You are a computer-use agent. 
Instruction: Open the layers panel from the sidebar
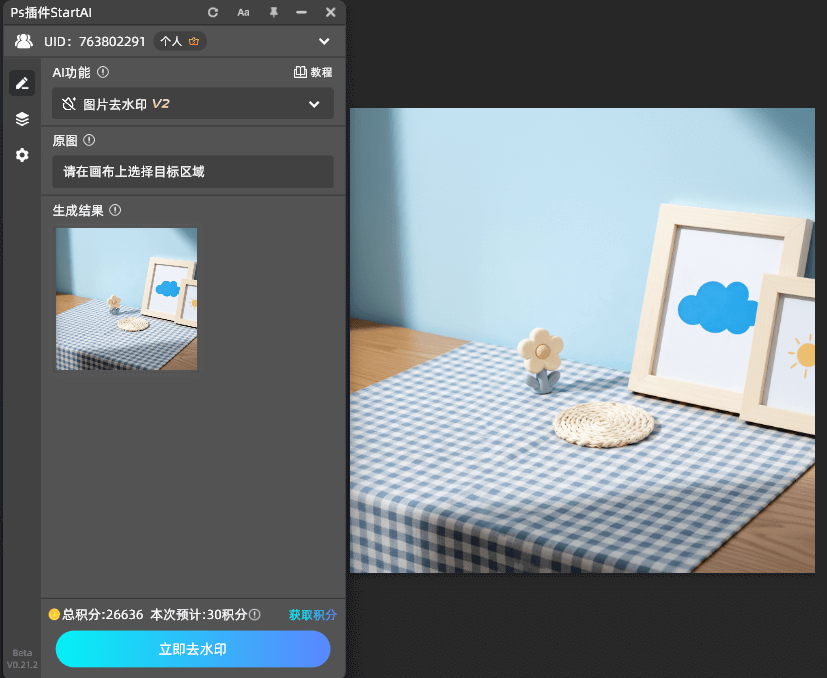[x=22, y=119]
